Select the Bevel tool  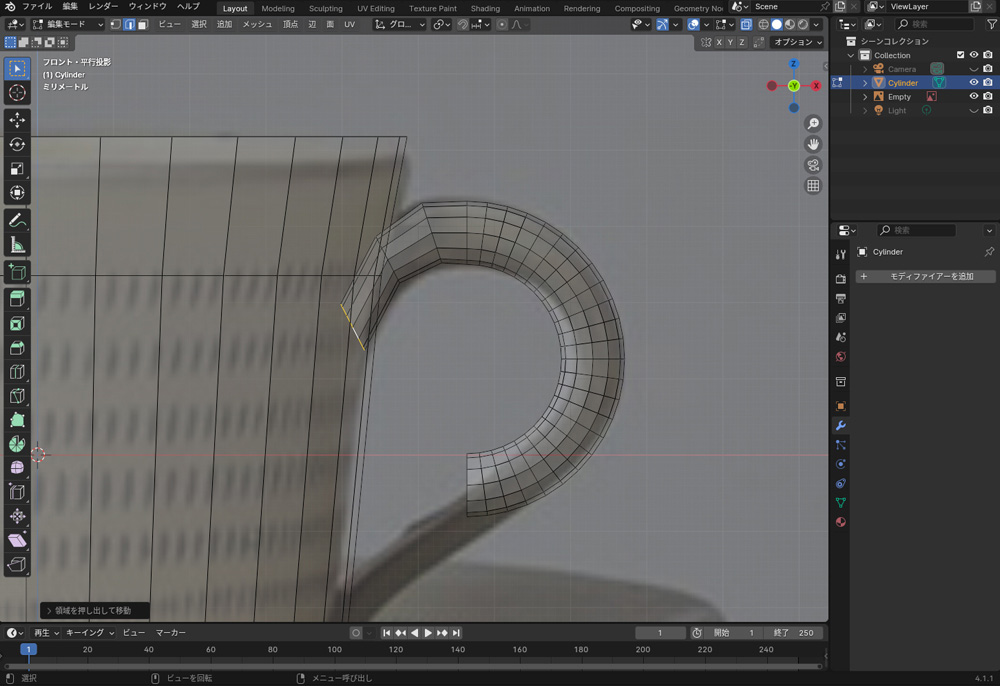[x=17, y=348]
